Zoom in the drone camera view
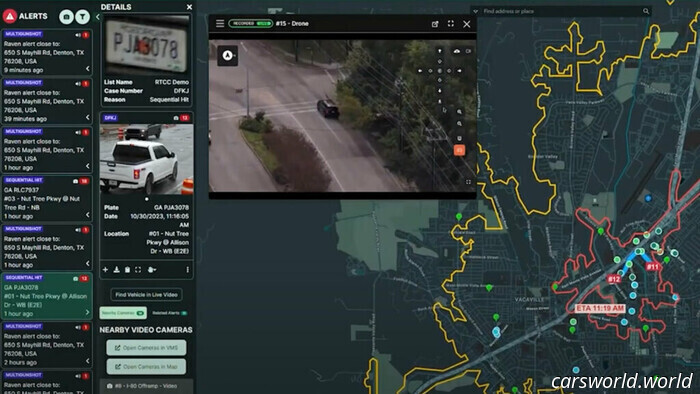Viewport: 700px width, 394px height. [x=459, y=112]
